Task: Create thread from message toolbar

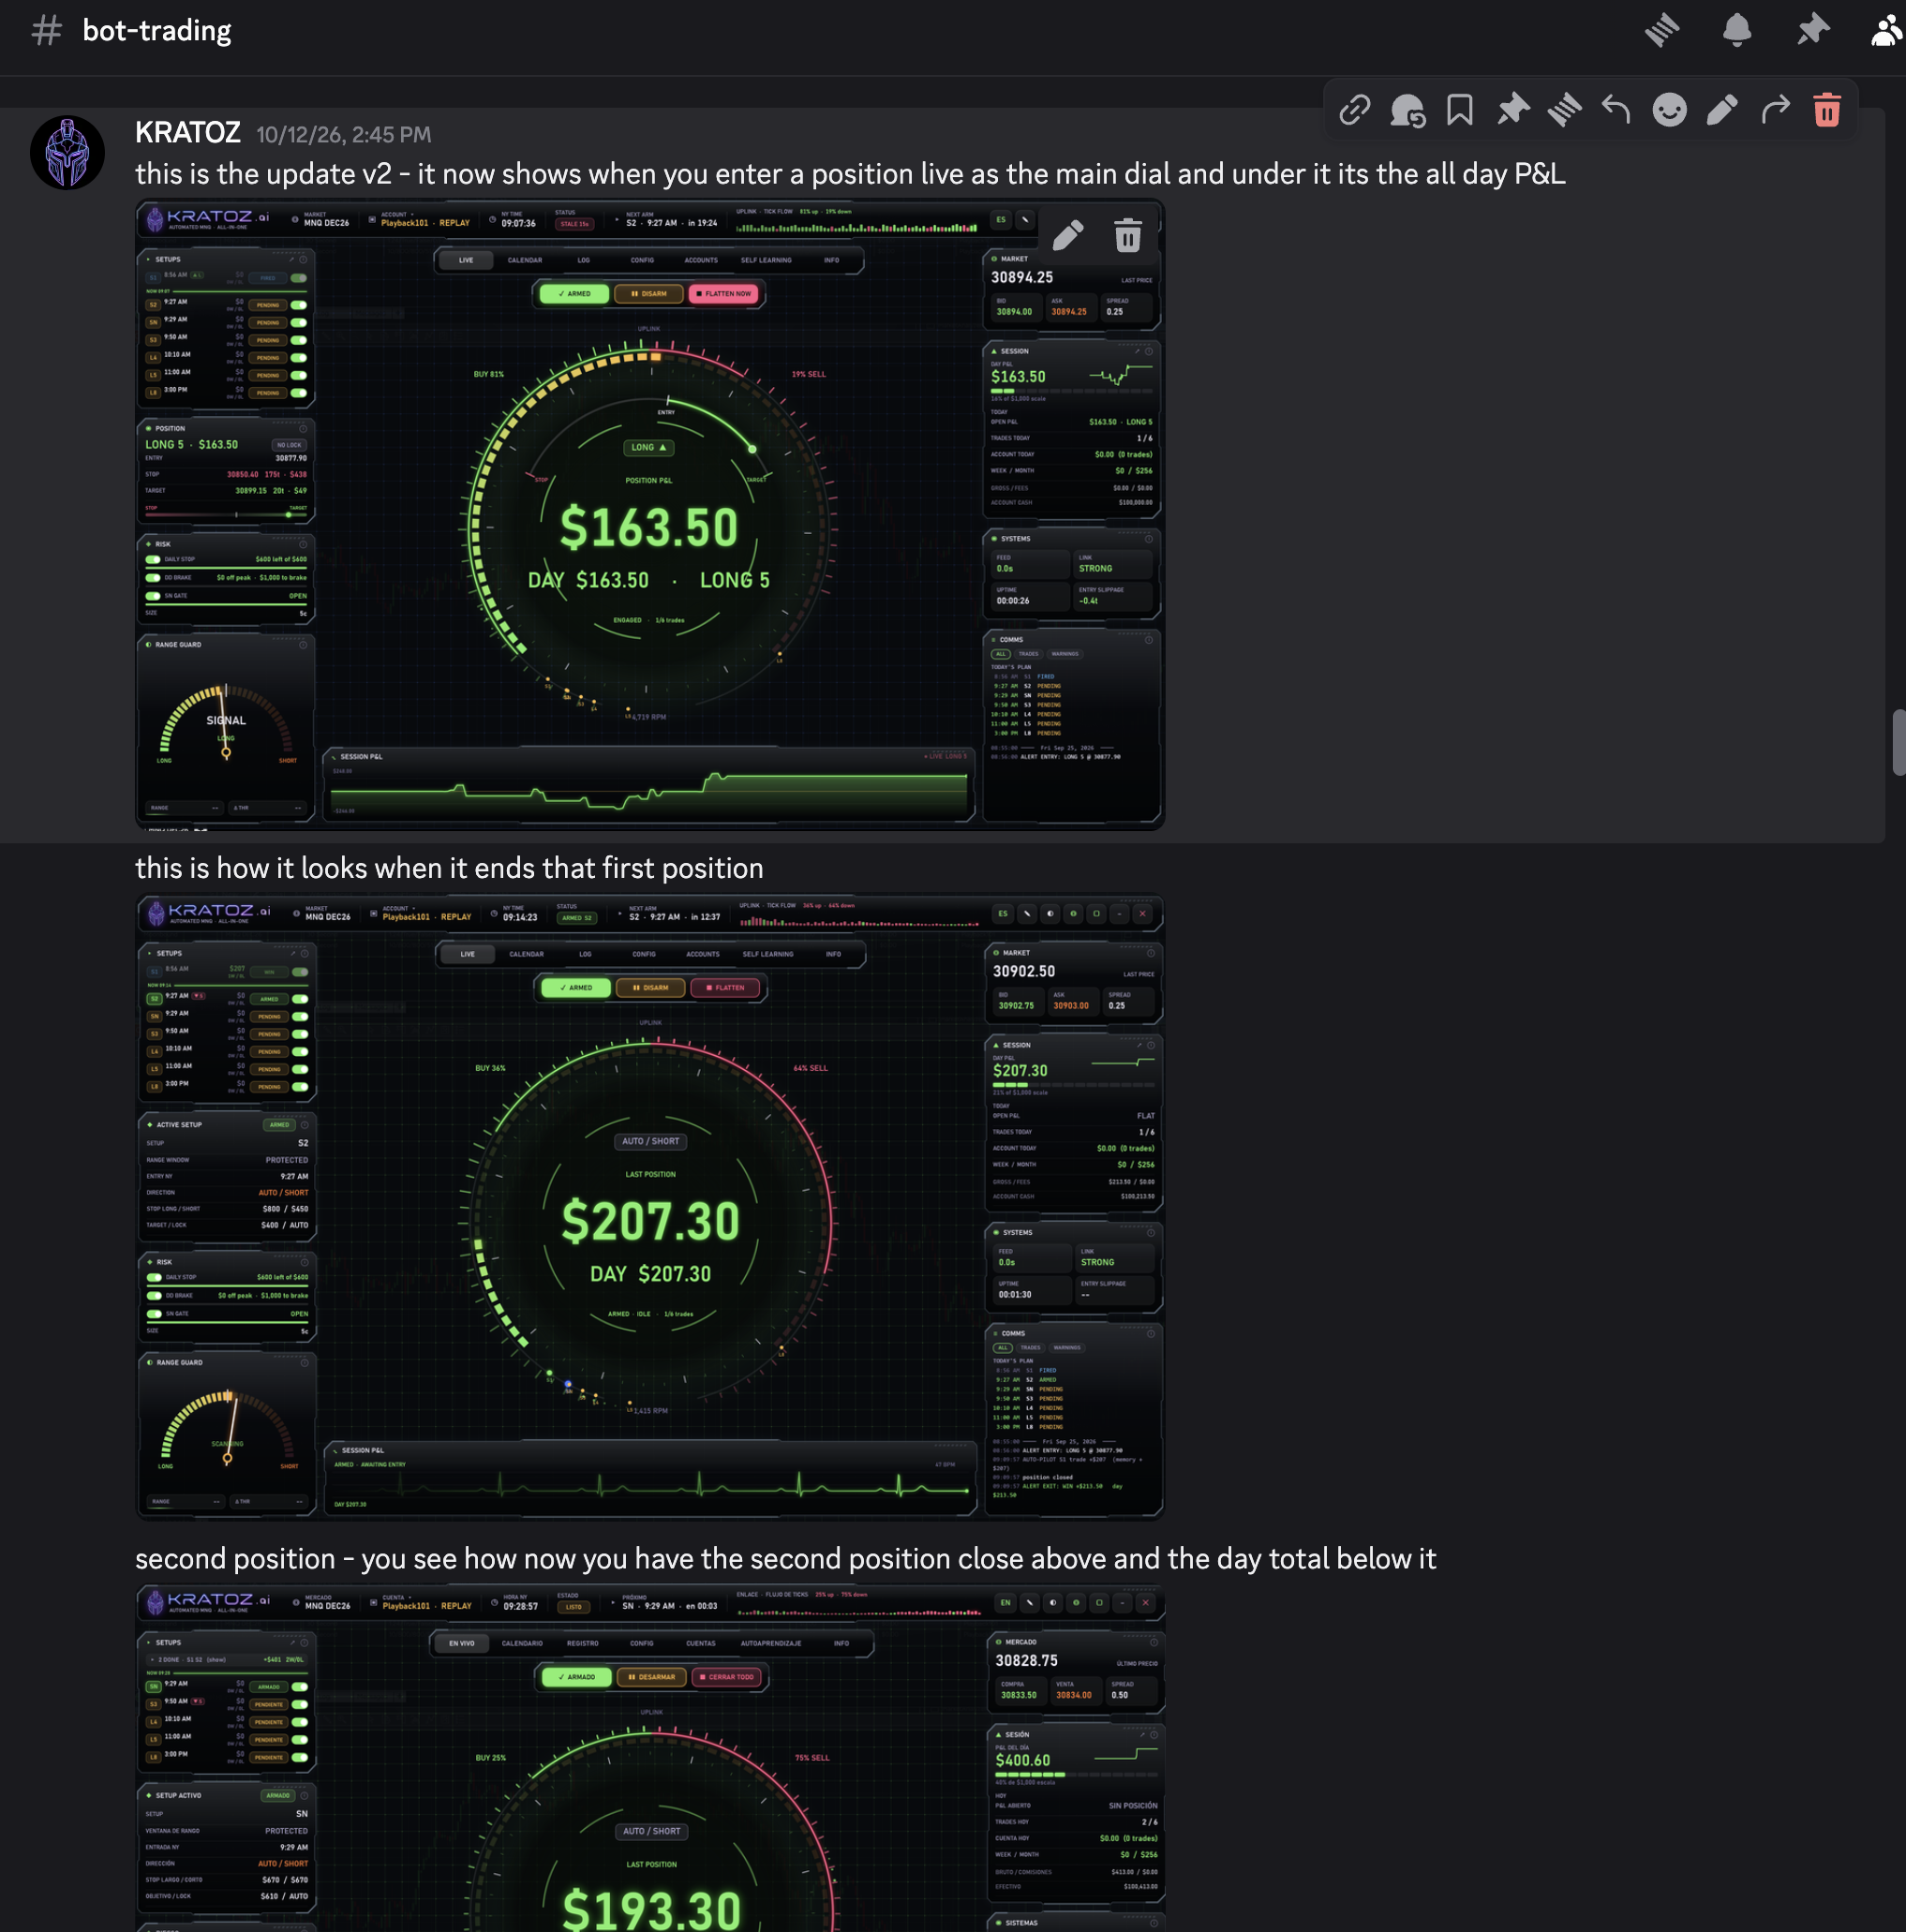Action: coord(1565,110)
